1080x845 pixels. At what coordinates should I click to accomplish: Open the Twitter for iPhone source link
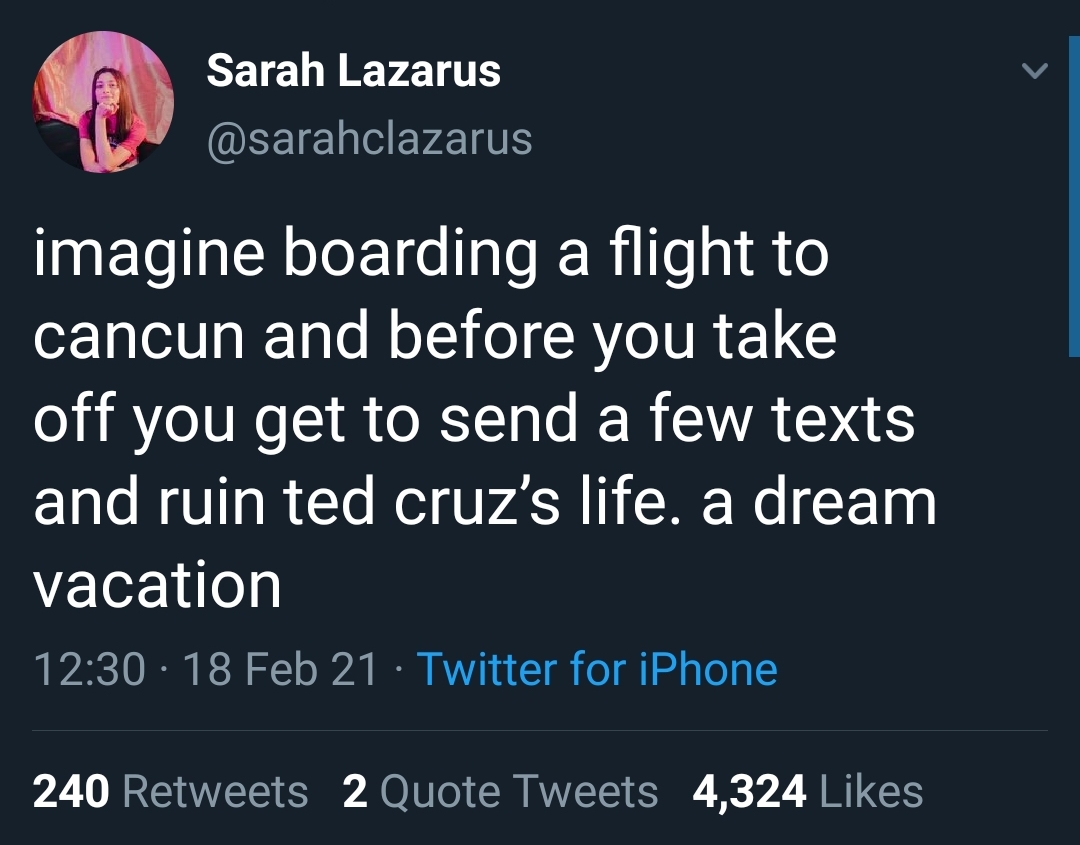596,668
